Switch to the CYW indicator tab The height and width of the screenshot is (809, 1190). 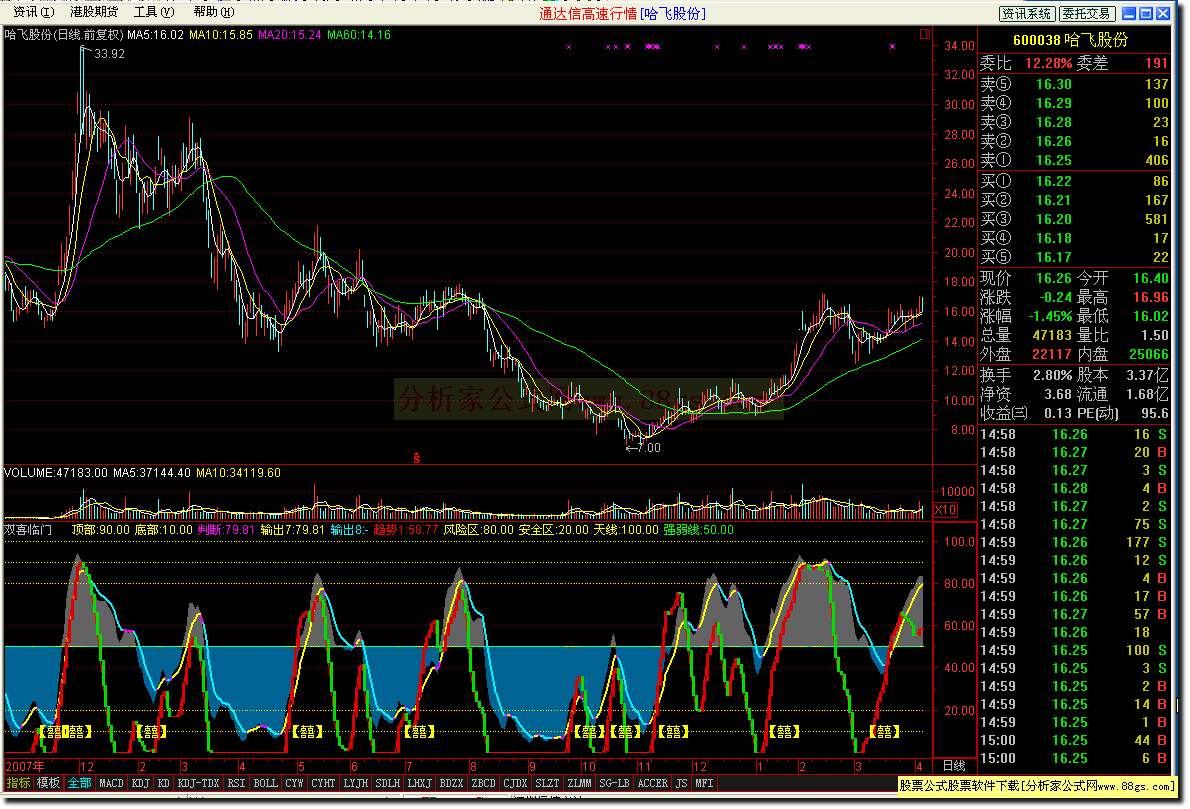click(294, 783)
